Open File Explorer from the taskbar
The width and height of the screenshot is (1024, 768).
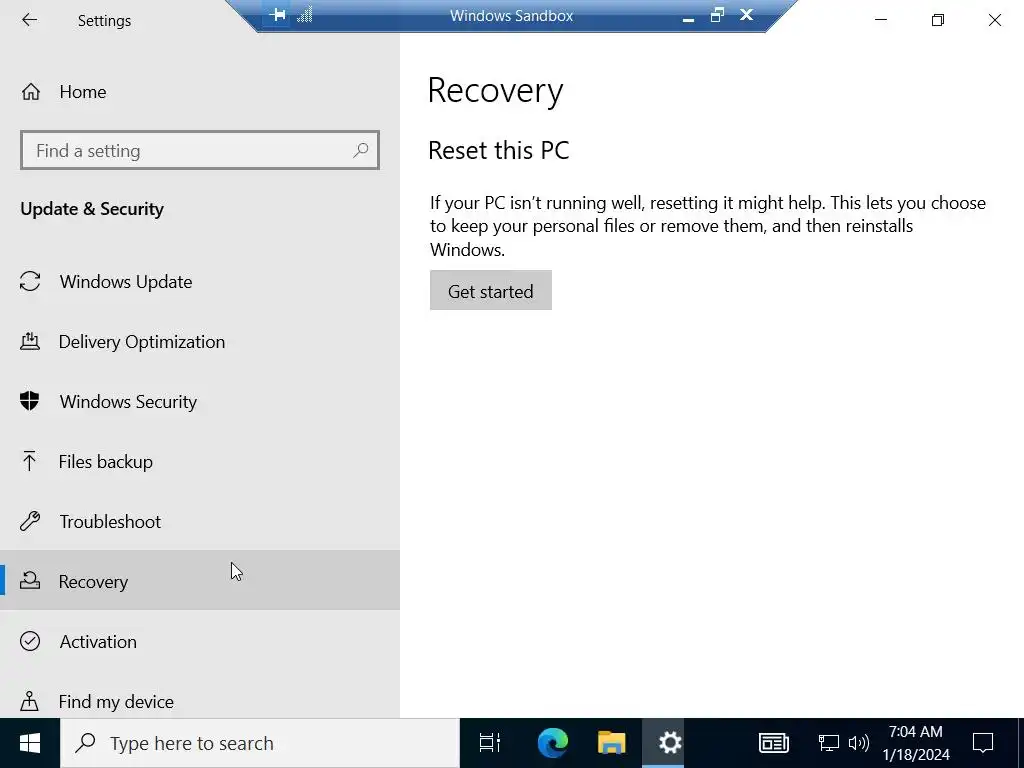pyautogui.click(x=612, y=743)
